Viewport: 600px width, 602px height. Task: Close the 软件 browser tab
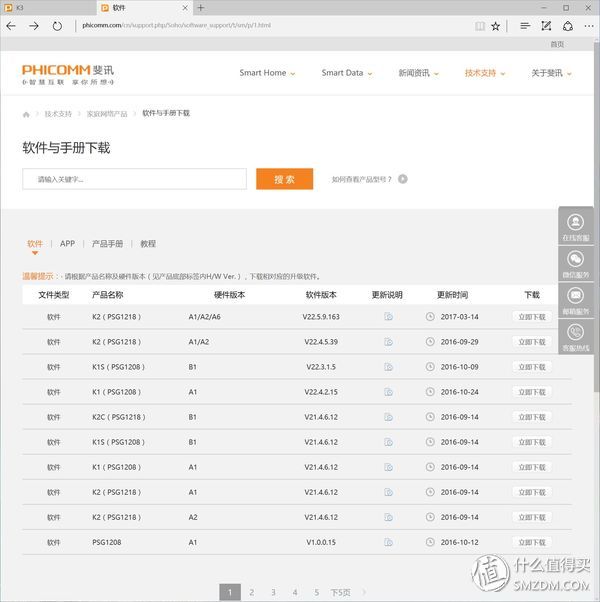tap(185, 8)
